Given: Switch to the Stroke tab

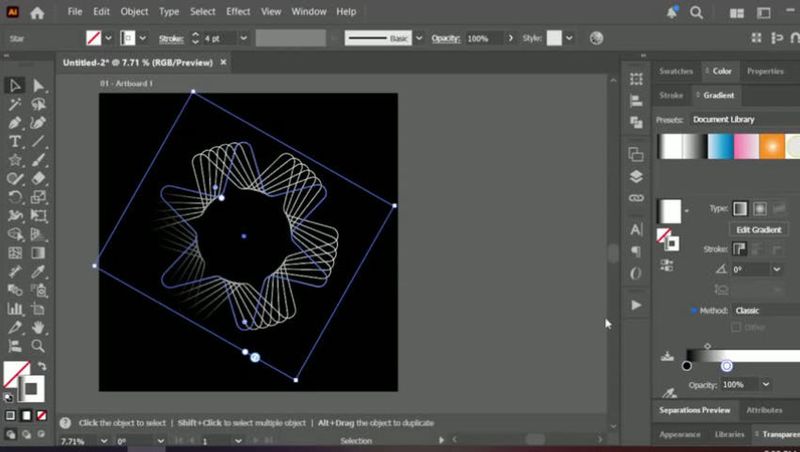Looking at the screenshot, I should click(671, 95).
